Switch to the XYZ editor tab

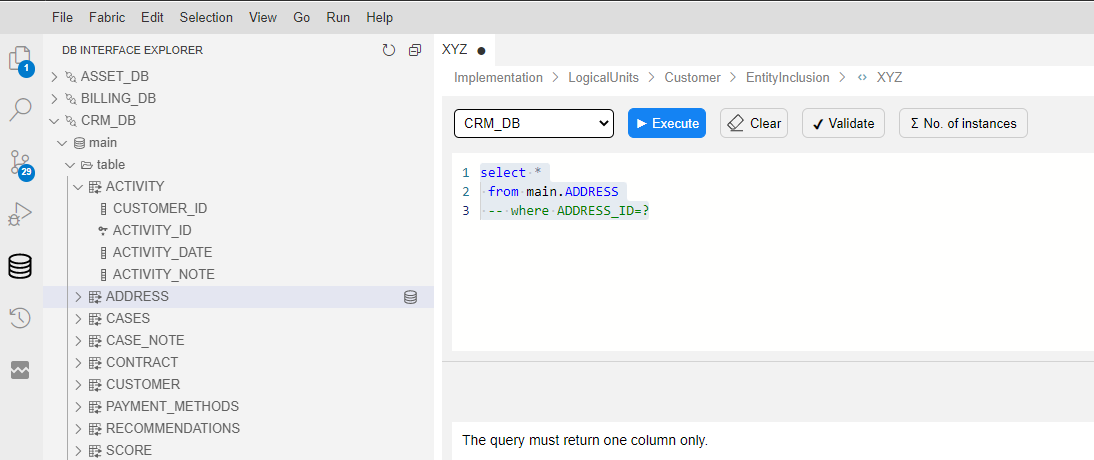tap(454, 50)
